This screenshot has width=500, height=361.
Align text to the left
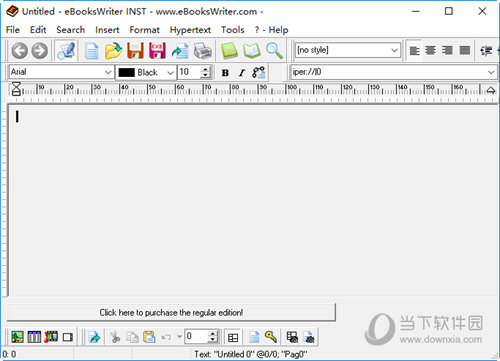414,51
